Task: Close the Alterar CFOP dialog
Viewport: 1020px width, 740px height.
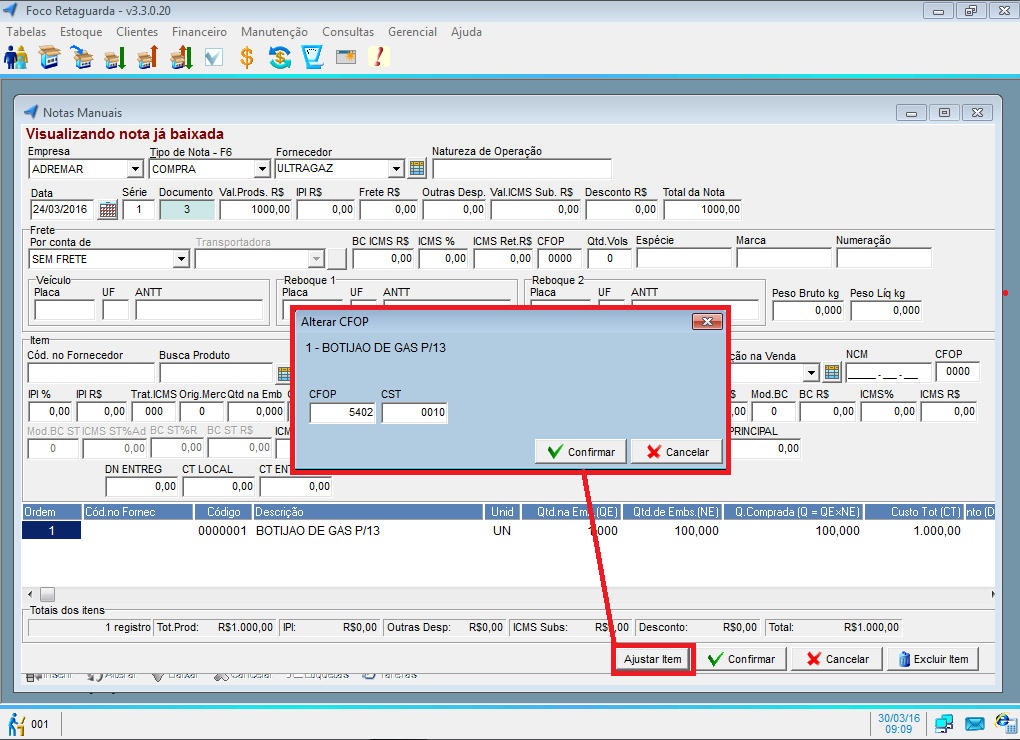Action: (707, 321)
